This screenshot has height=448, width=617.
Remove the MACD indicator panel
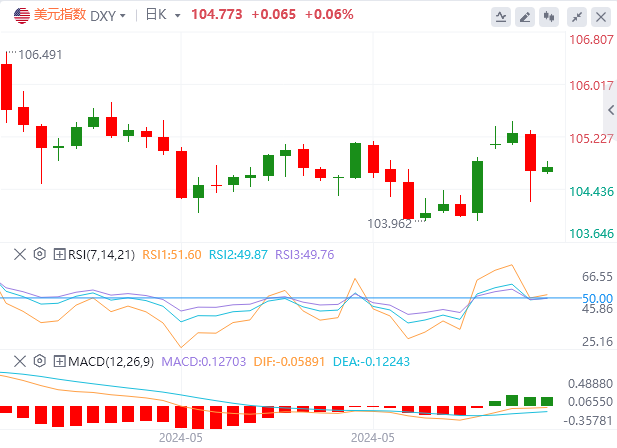click(x=20, y=361)
